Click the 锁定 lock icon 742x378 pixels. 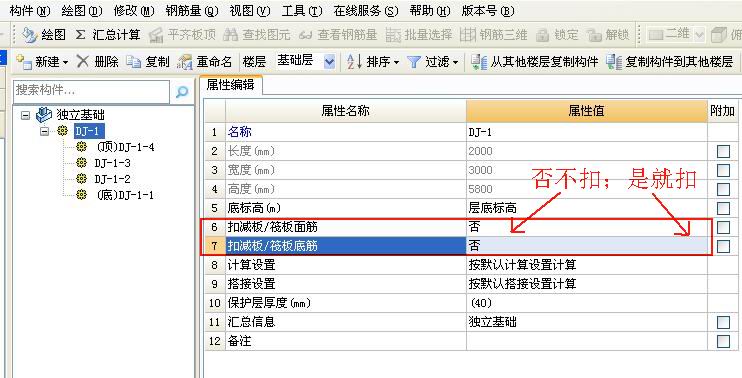542,35
